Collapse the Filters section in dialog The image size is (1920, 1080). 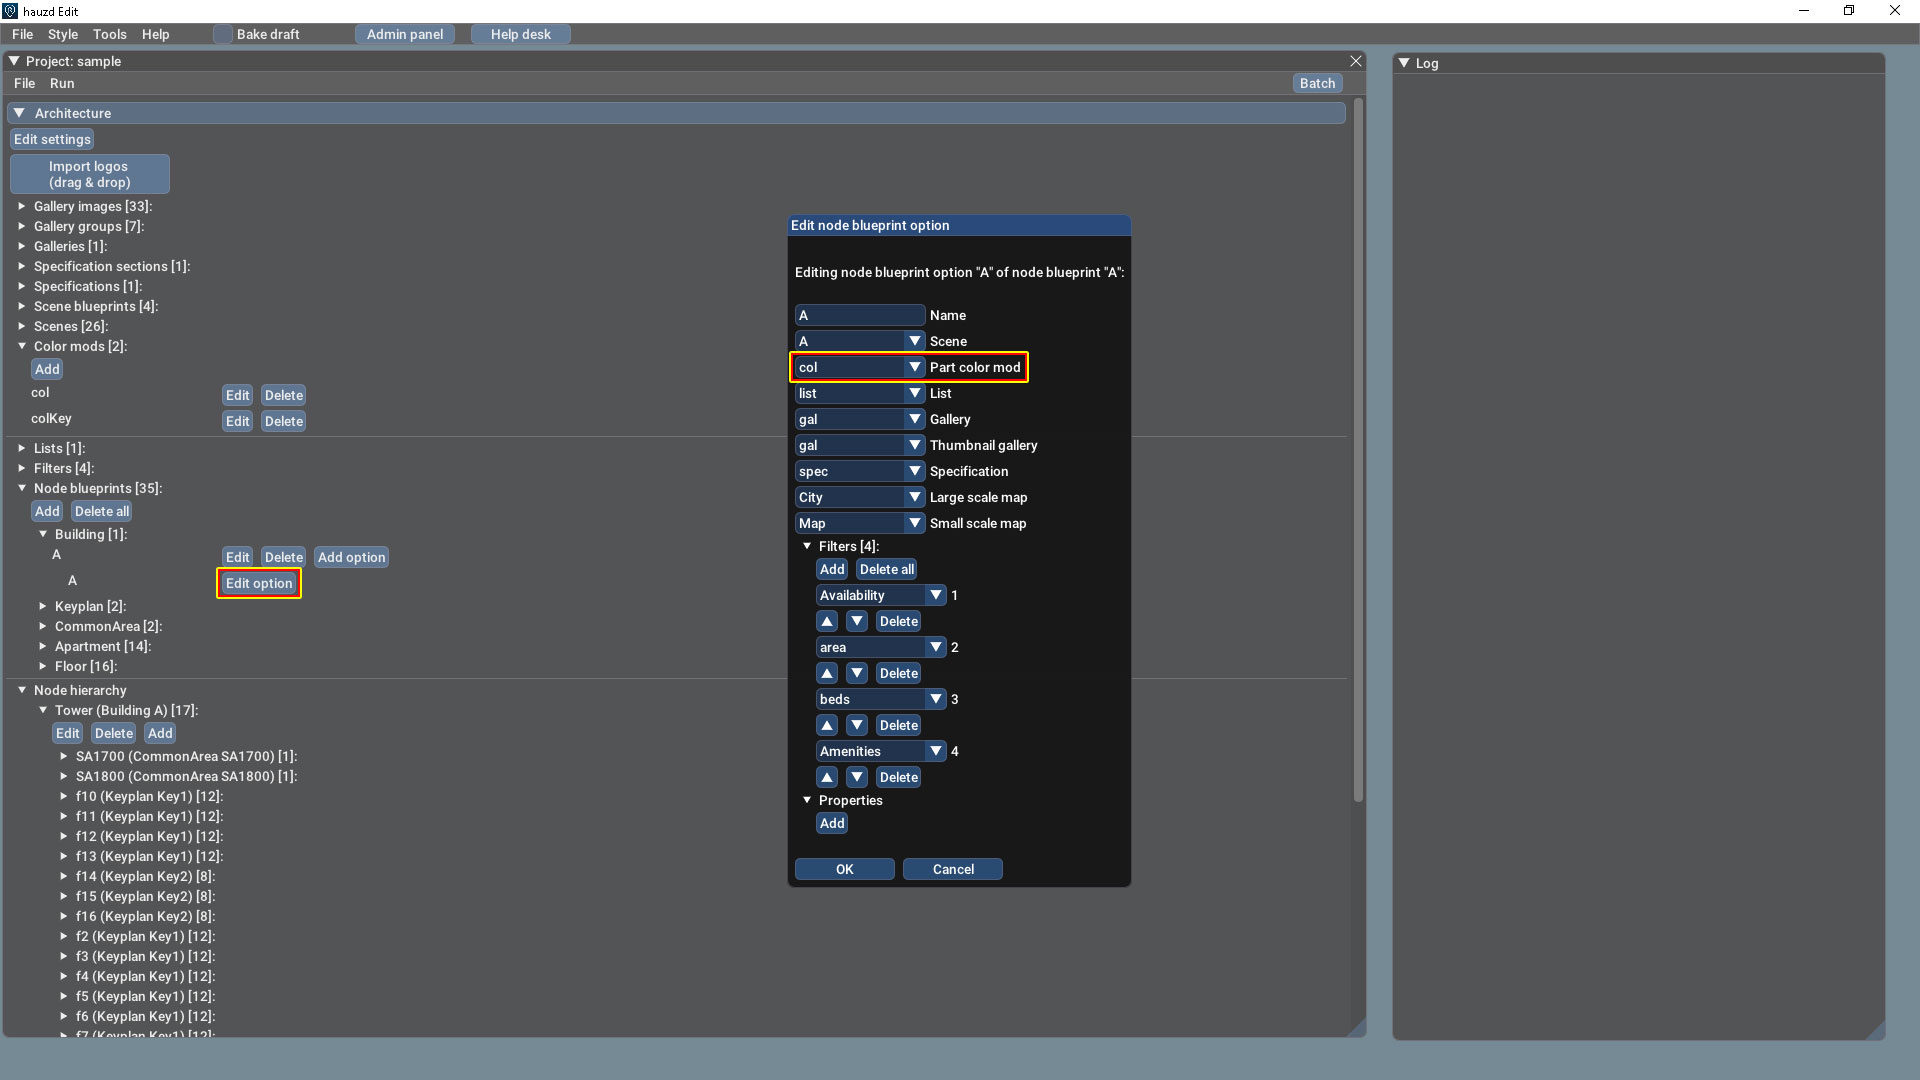pos(807,546)
